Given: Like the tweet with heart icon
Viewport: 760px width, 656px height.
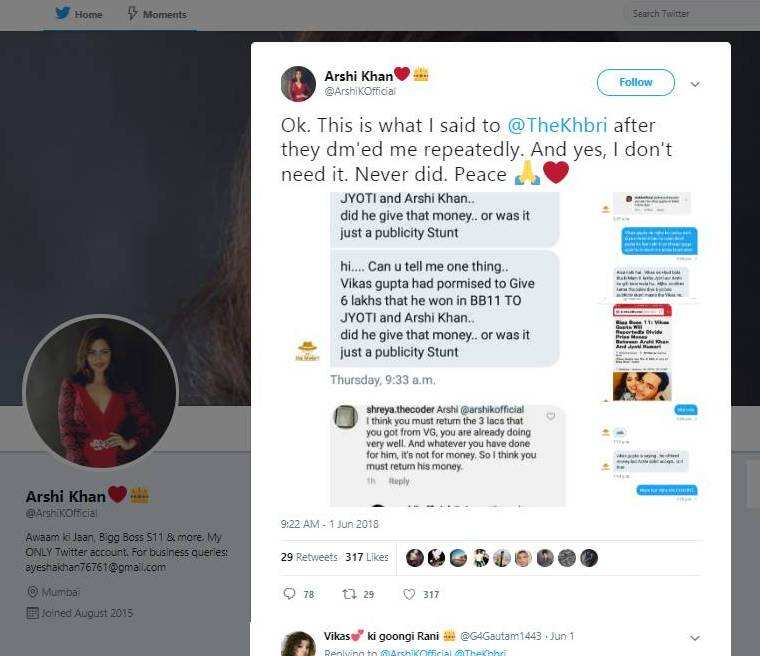Looking at the screenshot, I should pyautogui.click(x=409, y=594).
